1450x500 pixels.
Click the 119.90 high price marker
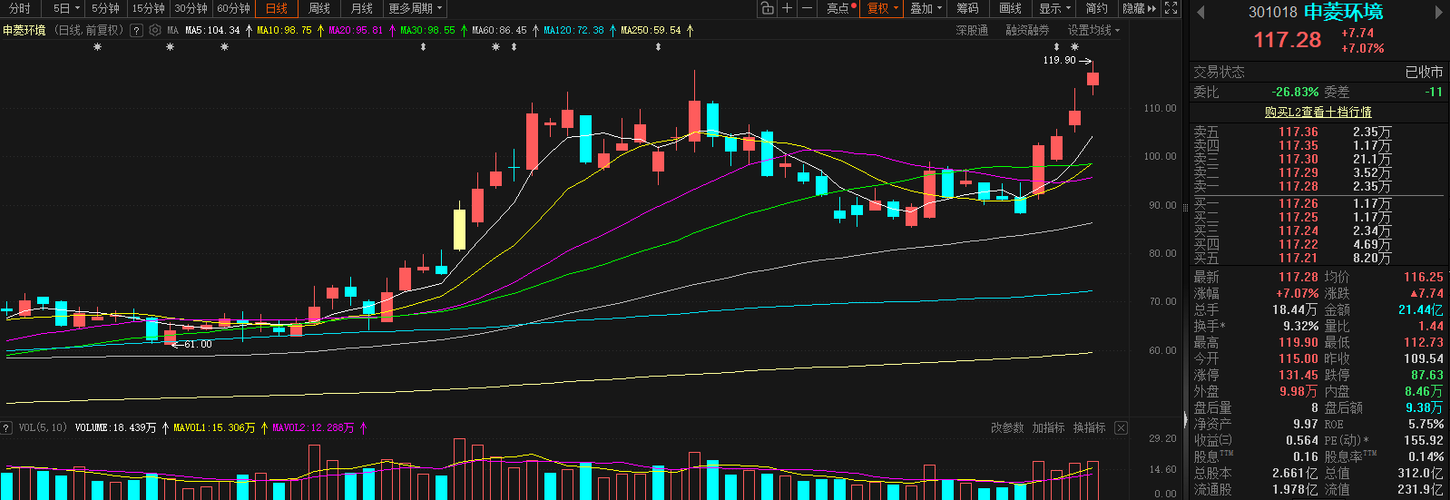coord(1059,60)
